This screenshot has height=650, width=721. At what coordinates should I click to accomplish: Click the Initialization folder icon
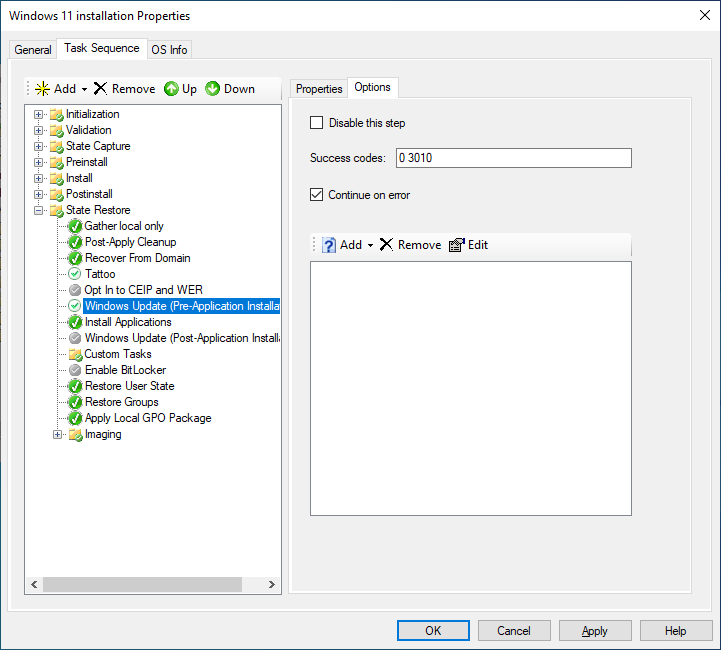[57, 114]
